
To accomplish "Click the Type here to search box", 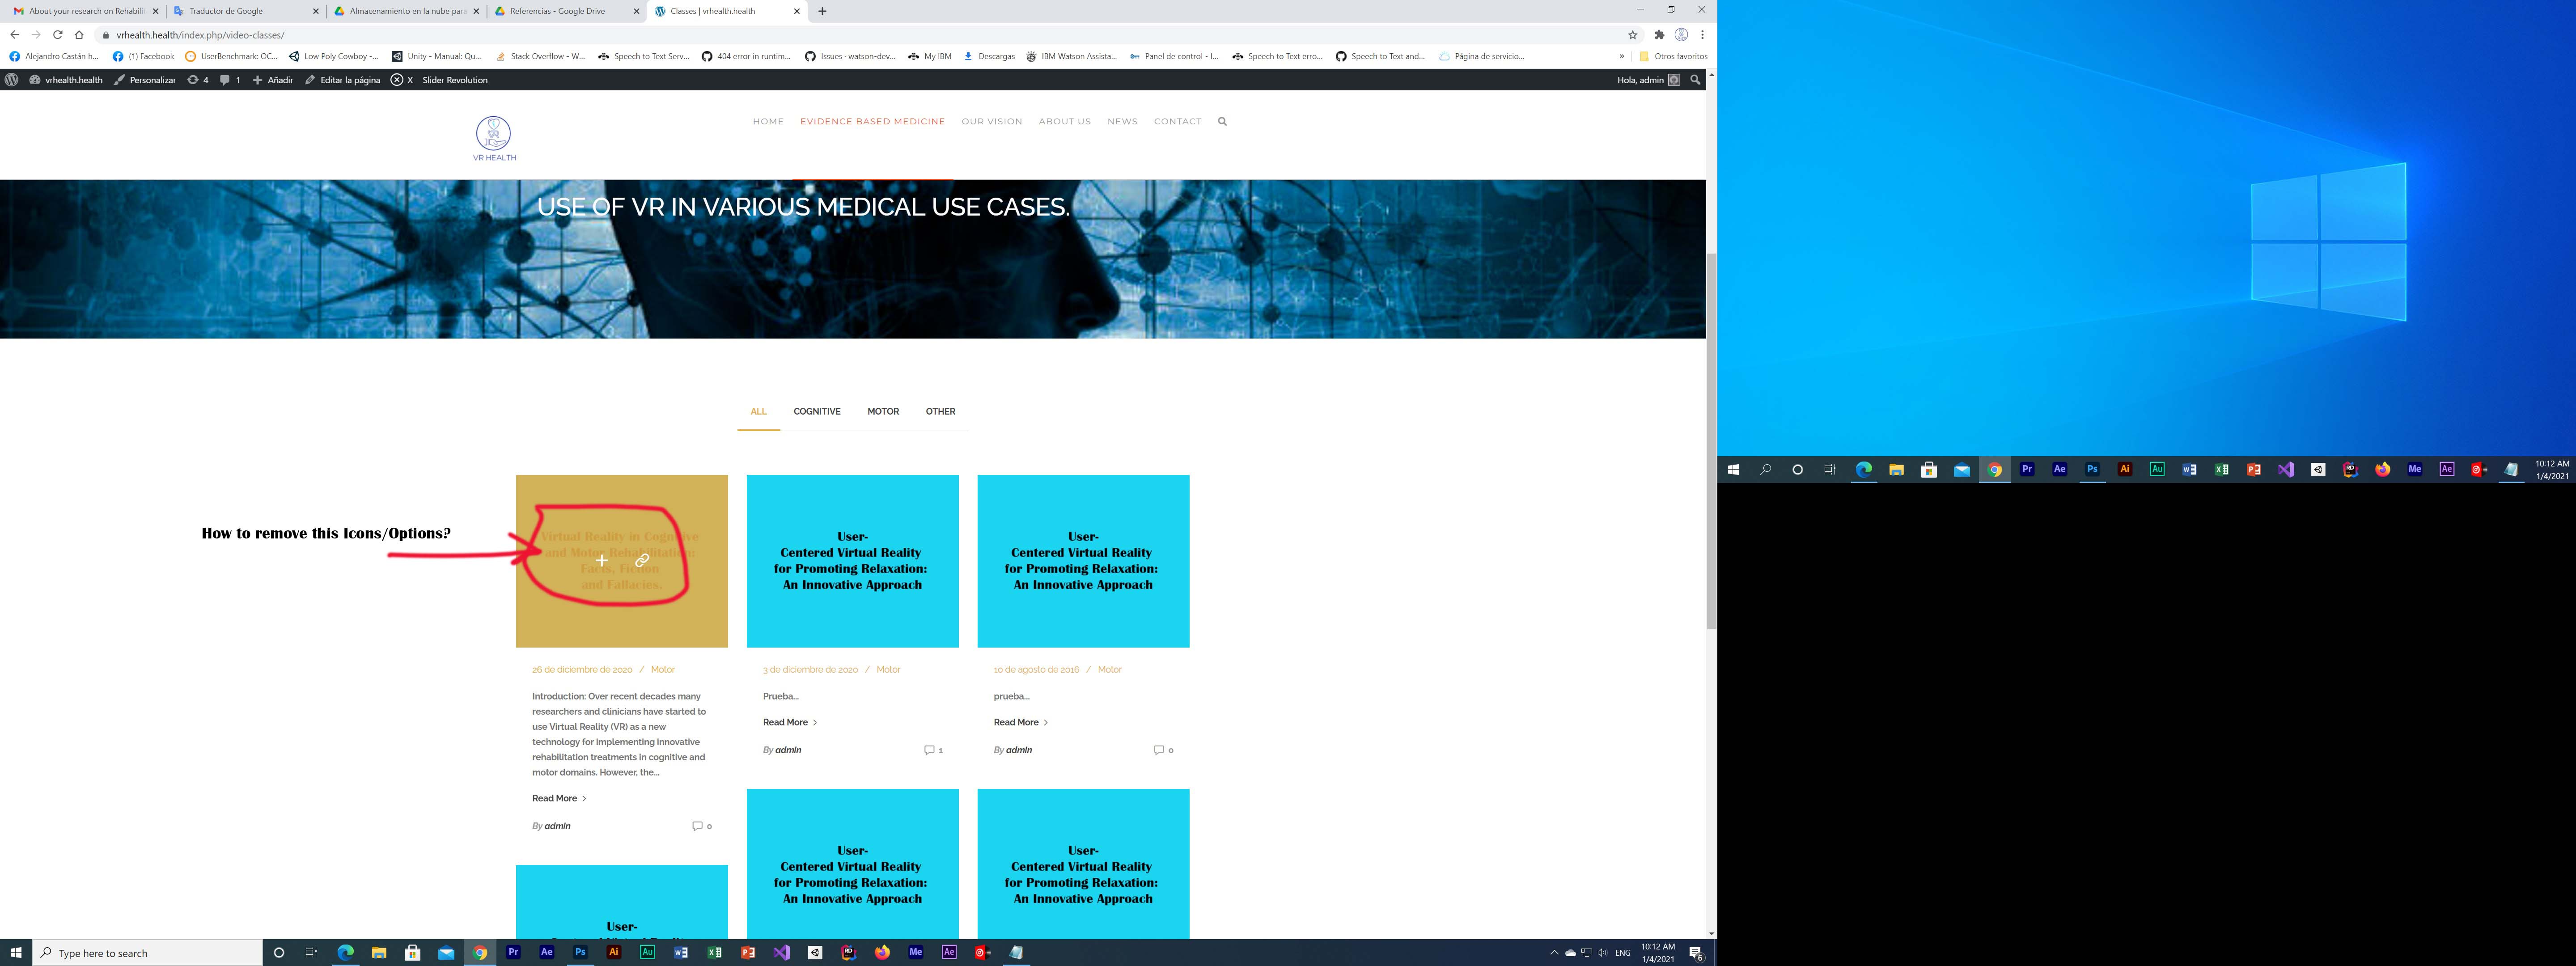I will (x=147, y=953).
